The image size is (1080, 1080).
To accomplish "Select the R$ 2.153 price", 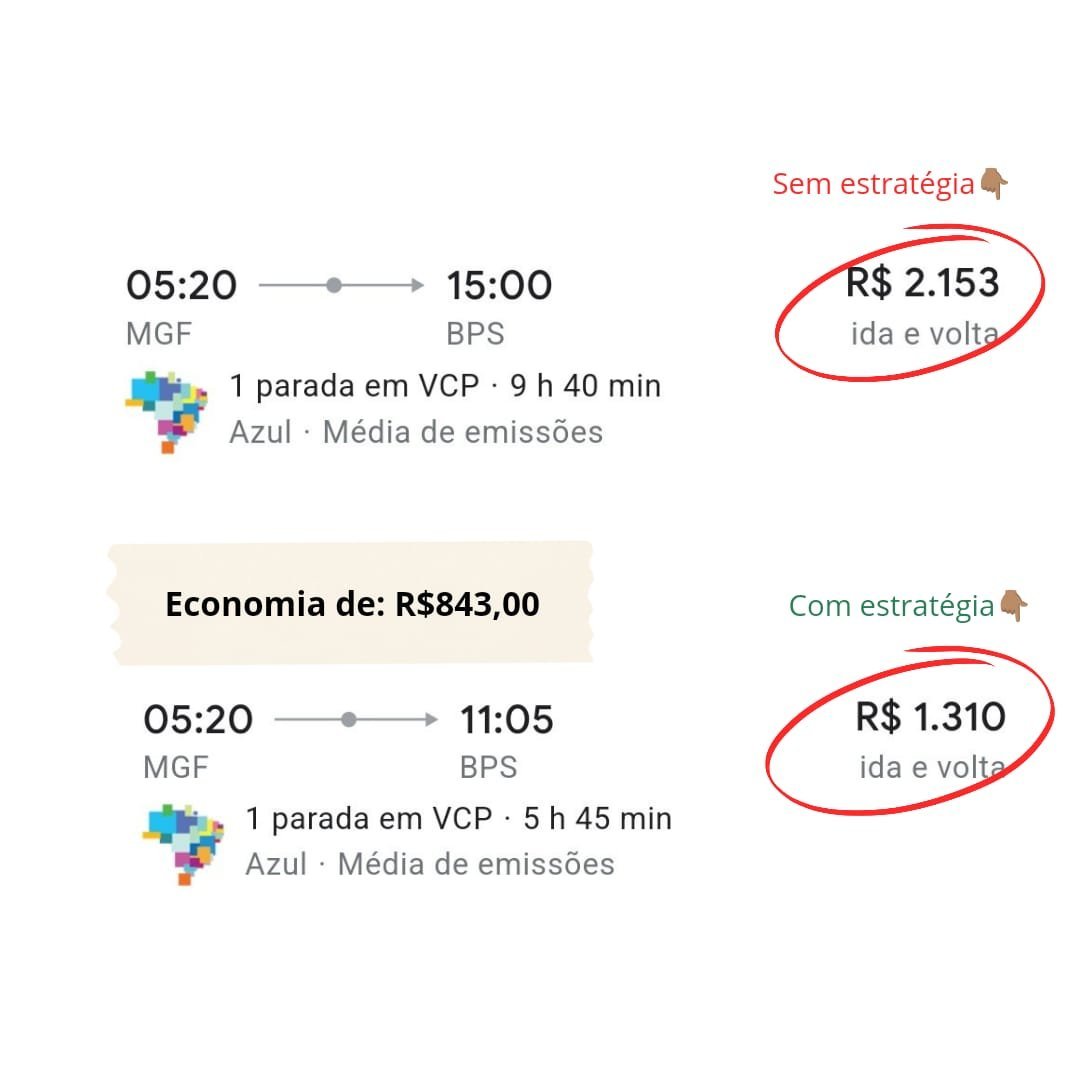I will pyautogui.click(x=922, y=283).
